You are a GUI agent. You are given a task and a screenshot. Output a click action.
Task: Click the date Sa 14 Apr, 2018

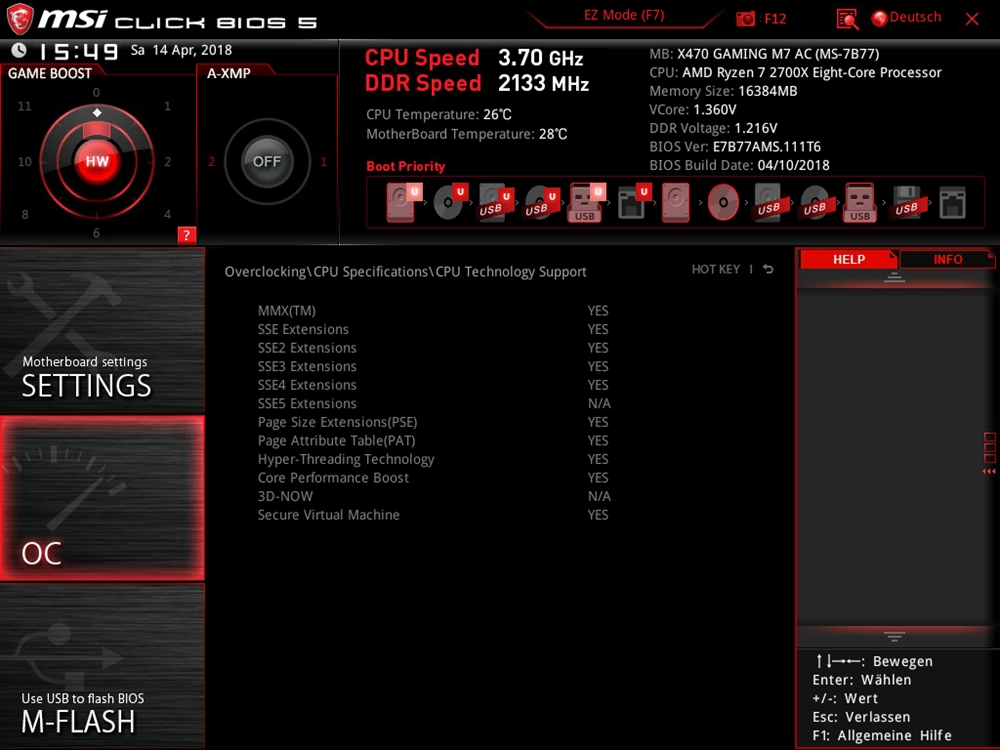point(181,50)
